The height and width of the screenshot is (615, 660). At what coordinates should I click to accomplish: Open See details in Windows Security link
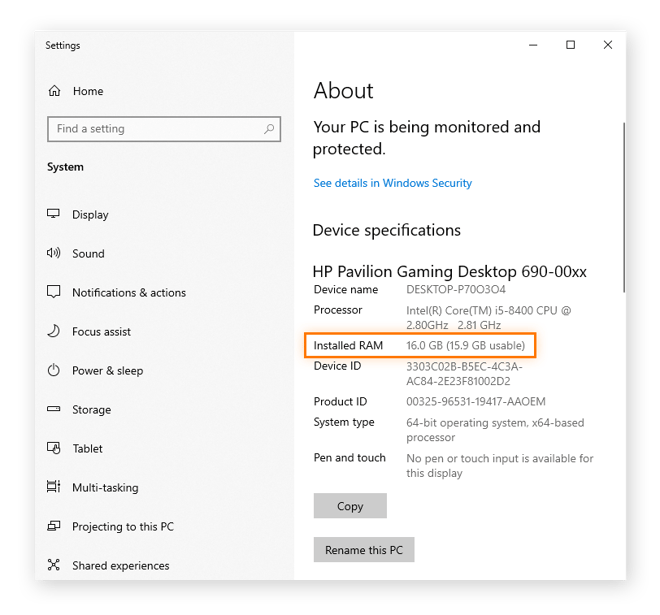(392, 183)
